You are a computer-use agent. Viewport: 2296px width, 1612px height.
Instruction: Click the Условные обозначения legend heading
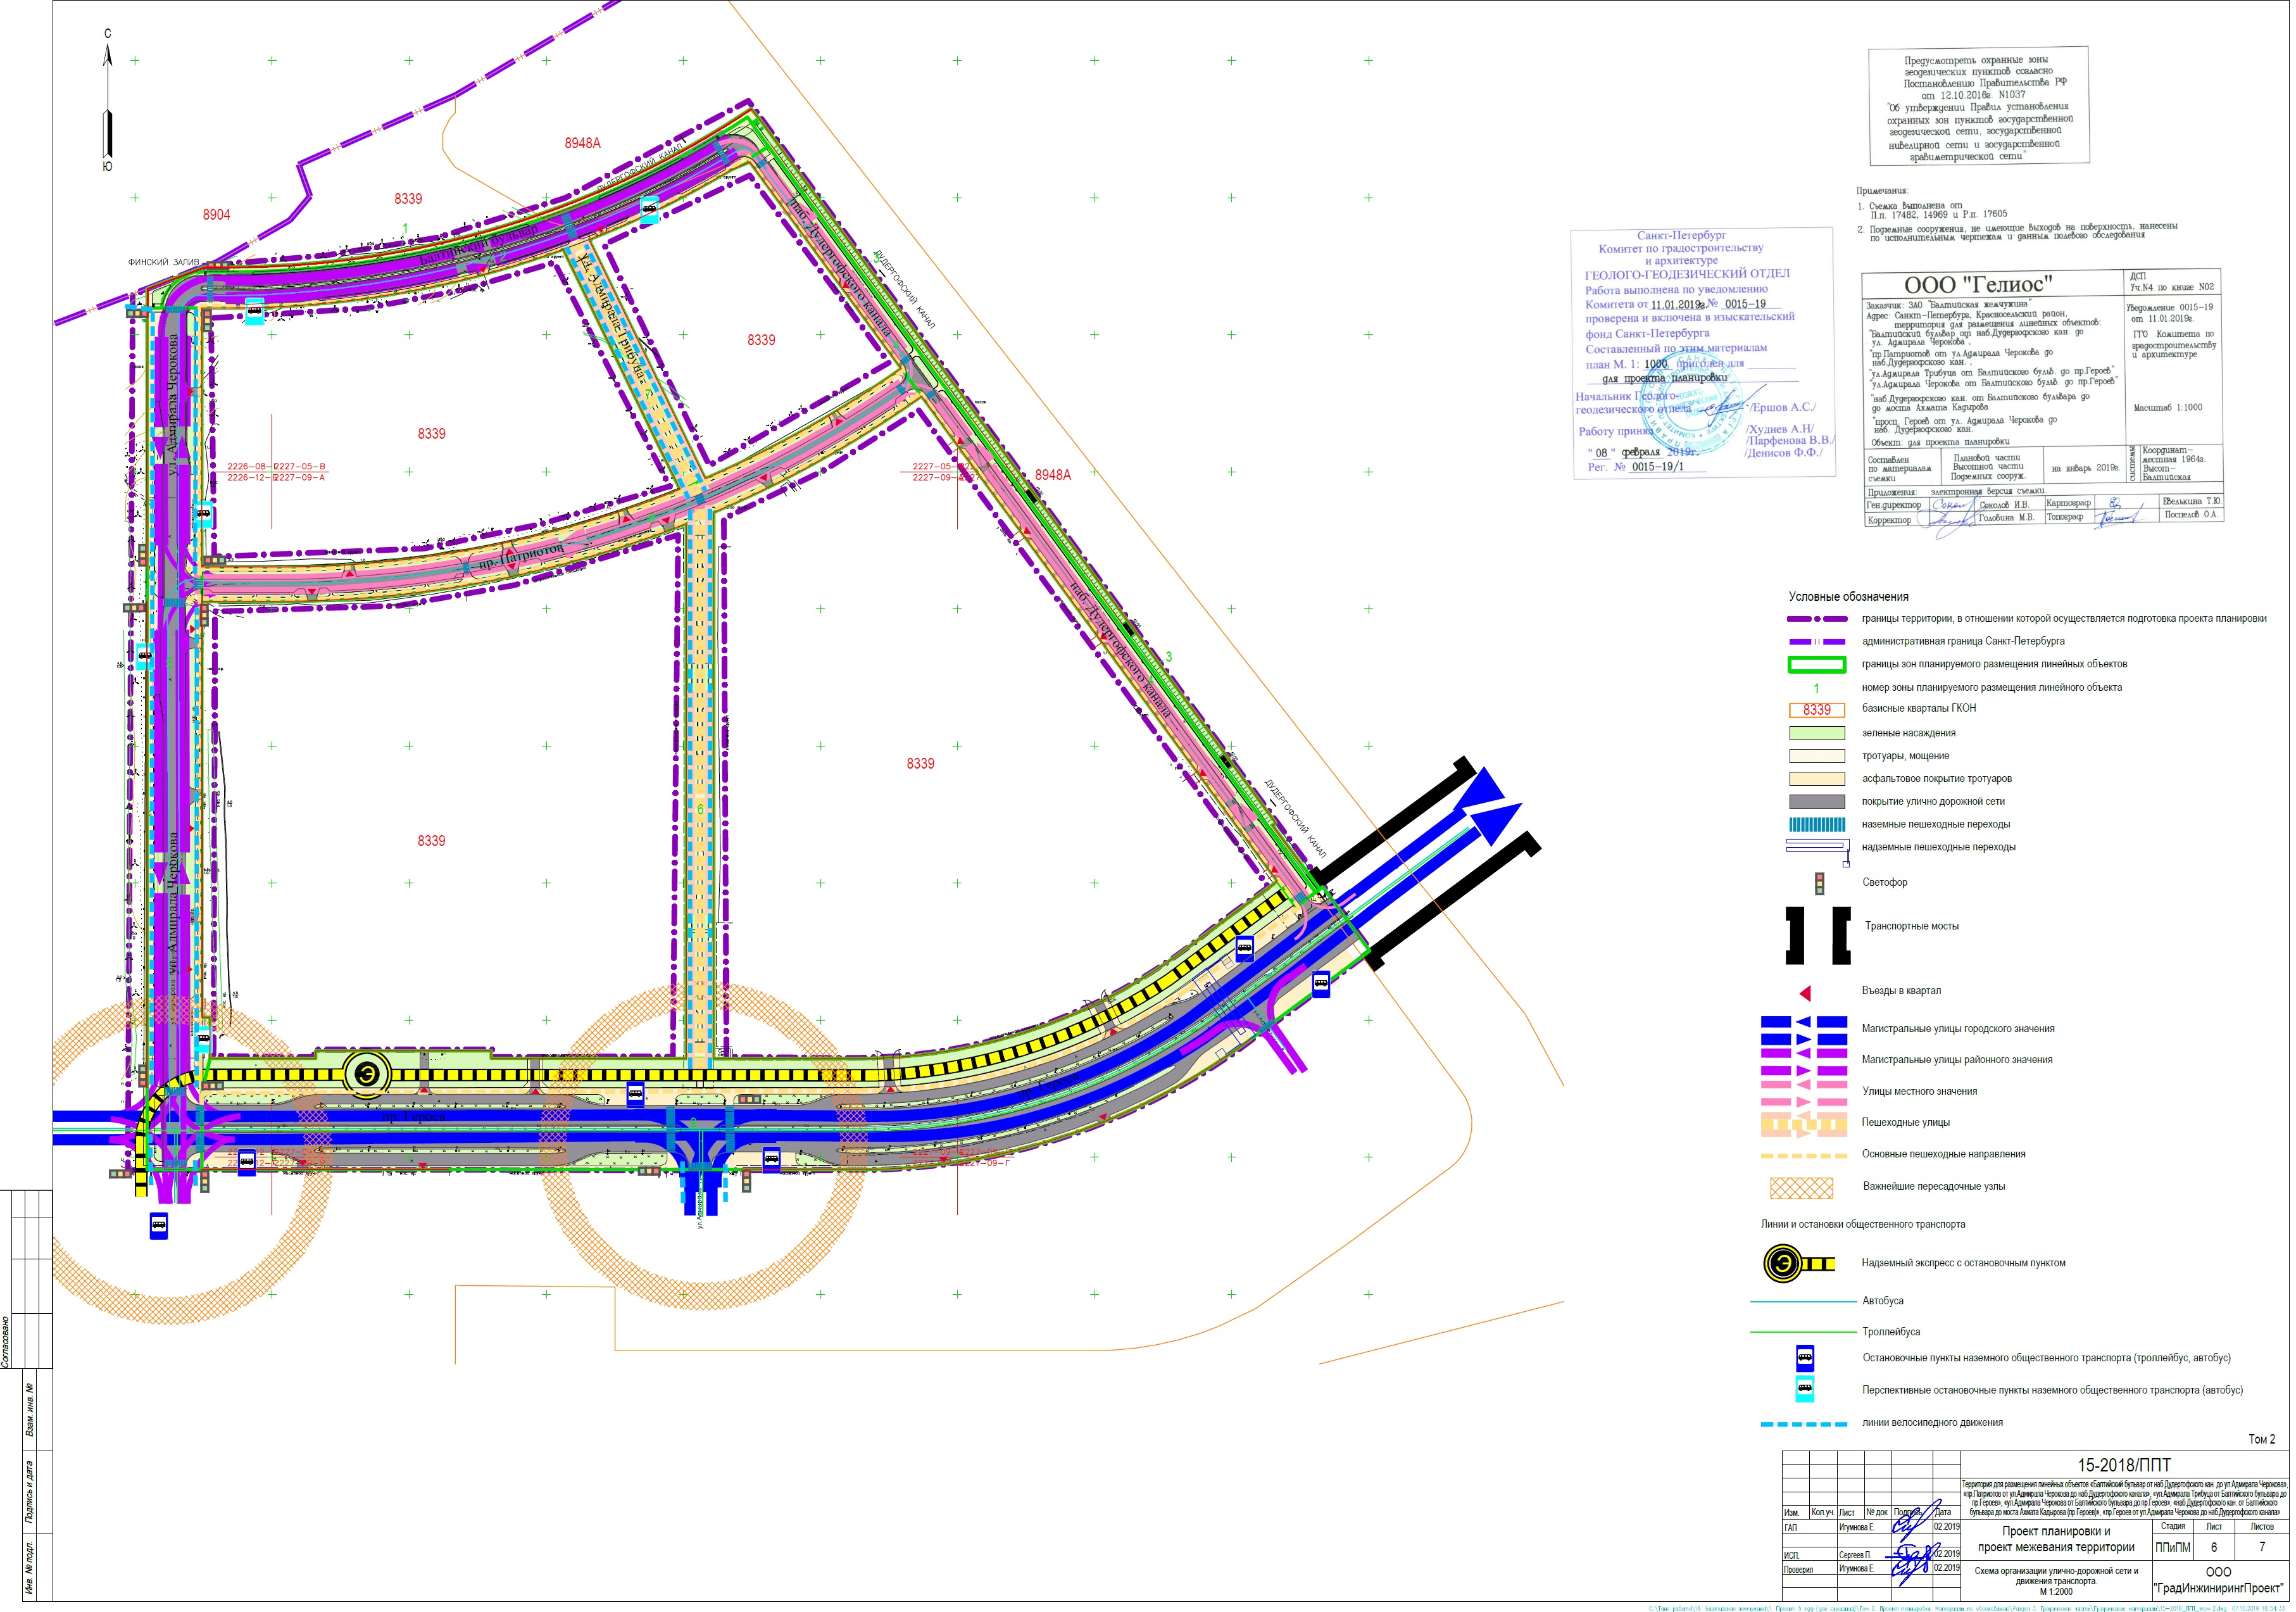tap(1849, 598)
